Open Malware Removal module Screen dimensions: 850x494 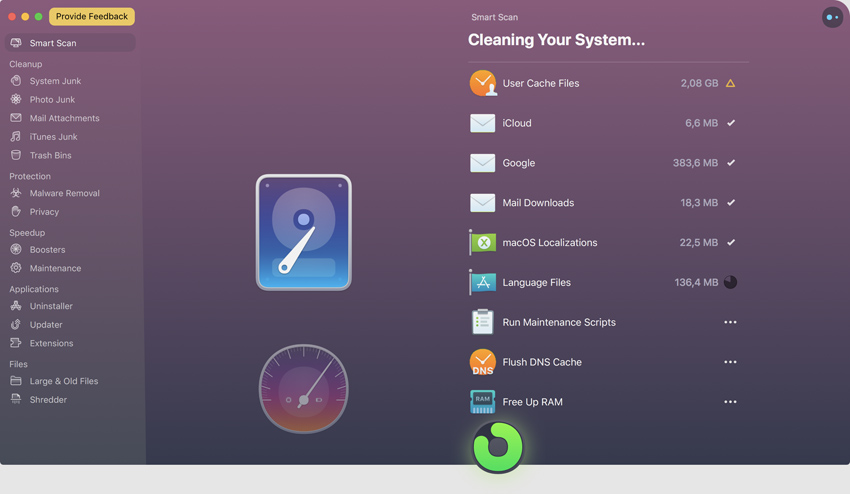pyautogui.click(x=65, y=194)
